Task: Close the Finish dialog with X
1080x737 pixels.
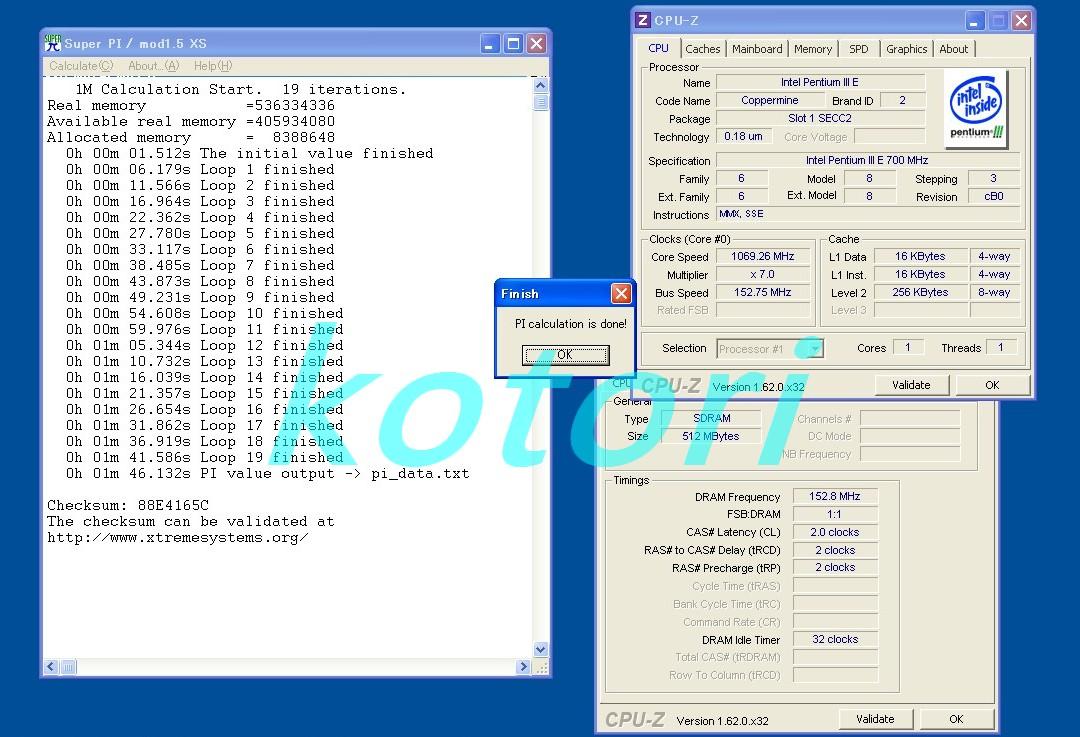Action: (621, 294)
